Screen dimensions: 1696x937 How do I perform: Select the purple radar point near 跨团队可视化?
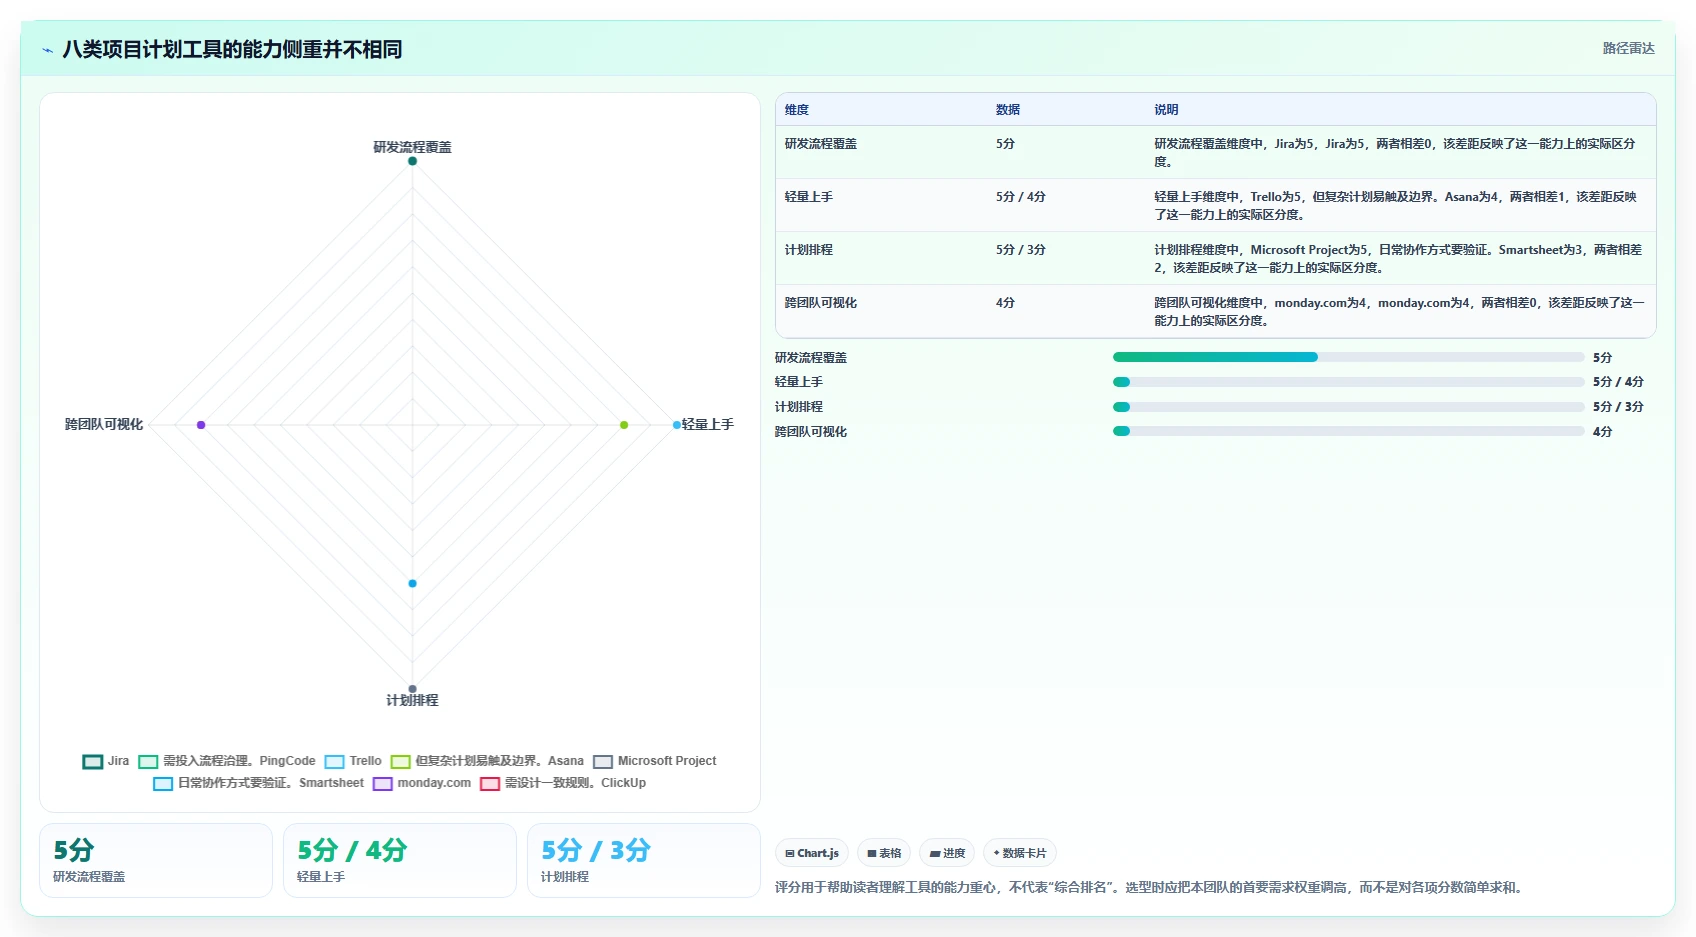201,425
